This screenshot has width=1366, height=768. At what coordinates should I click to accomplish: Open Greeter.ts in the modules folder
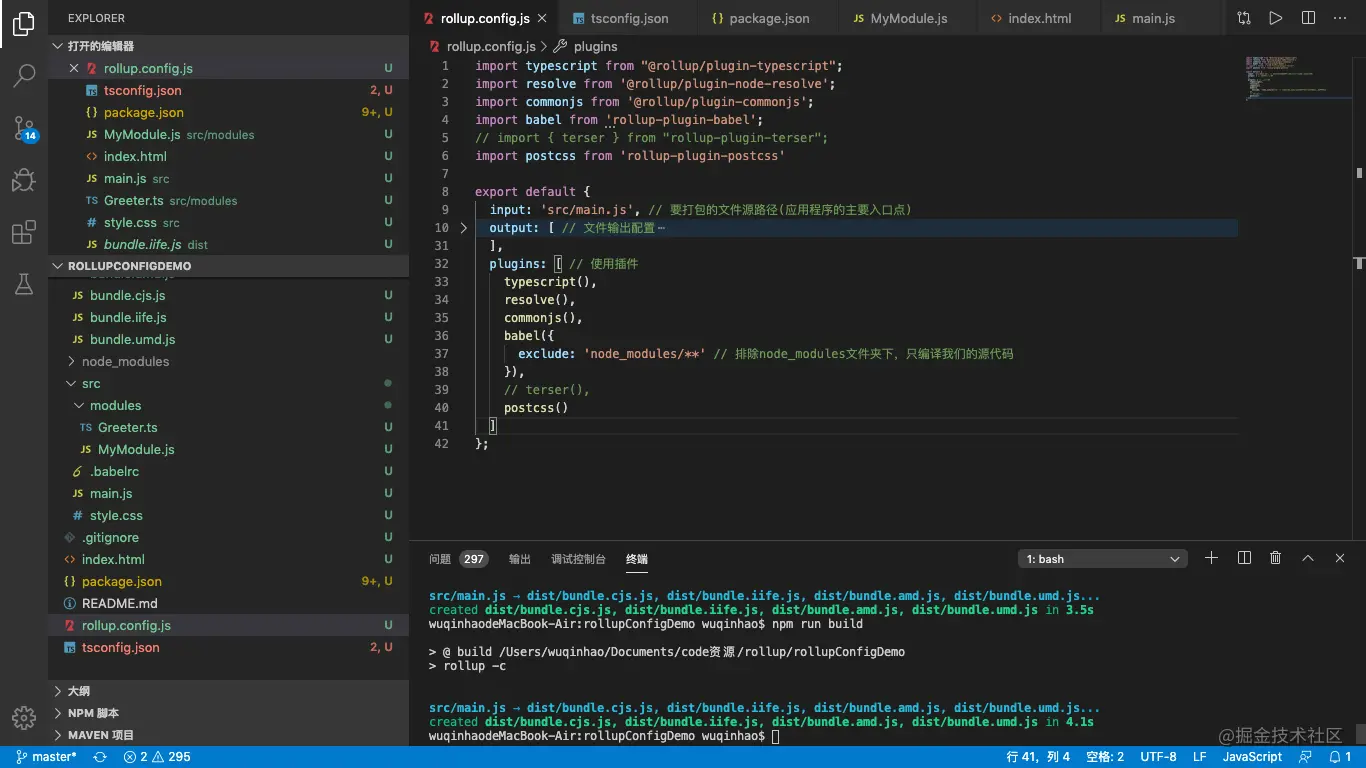click(127, 427)
